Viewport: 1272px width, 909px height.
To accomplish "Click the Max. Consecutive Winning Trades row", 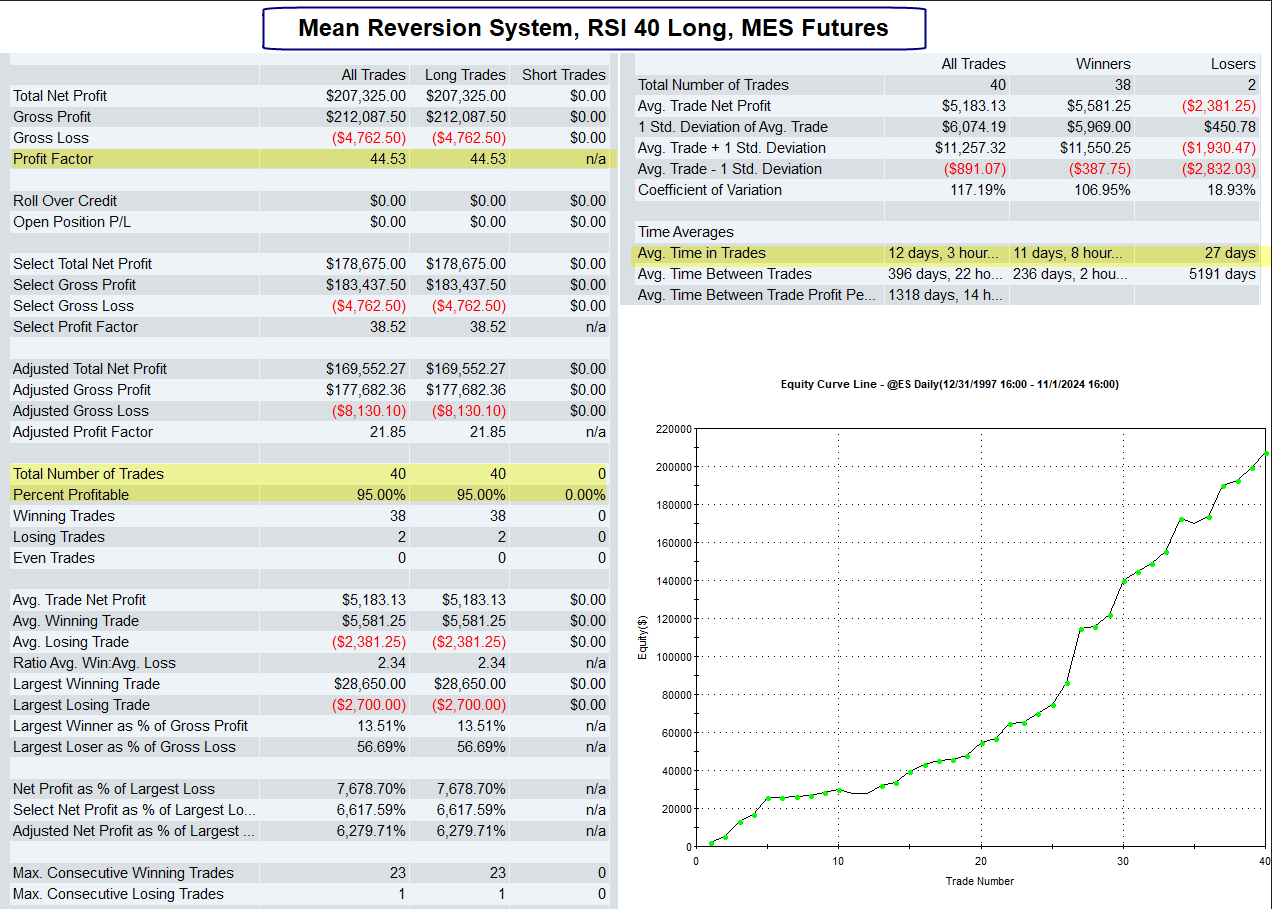I will tap(308, 873).
